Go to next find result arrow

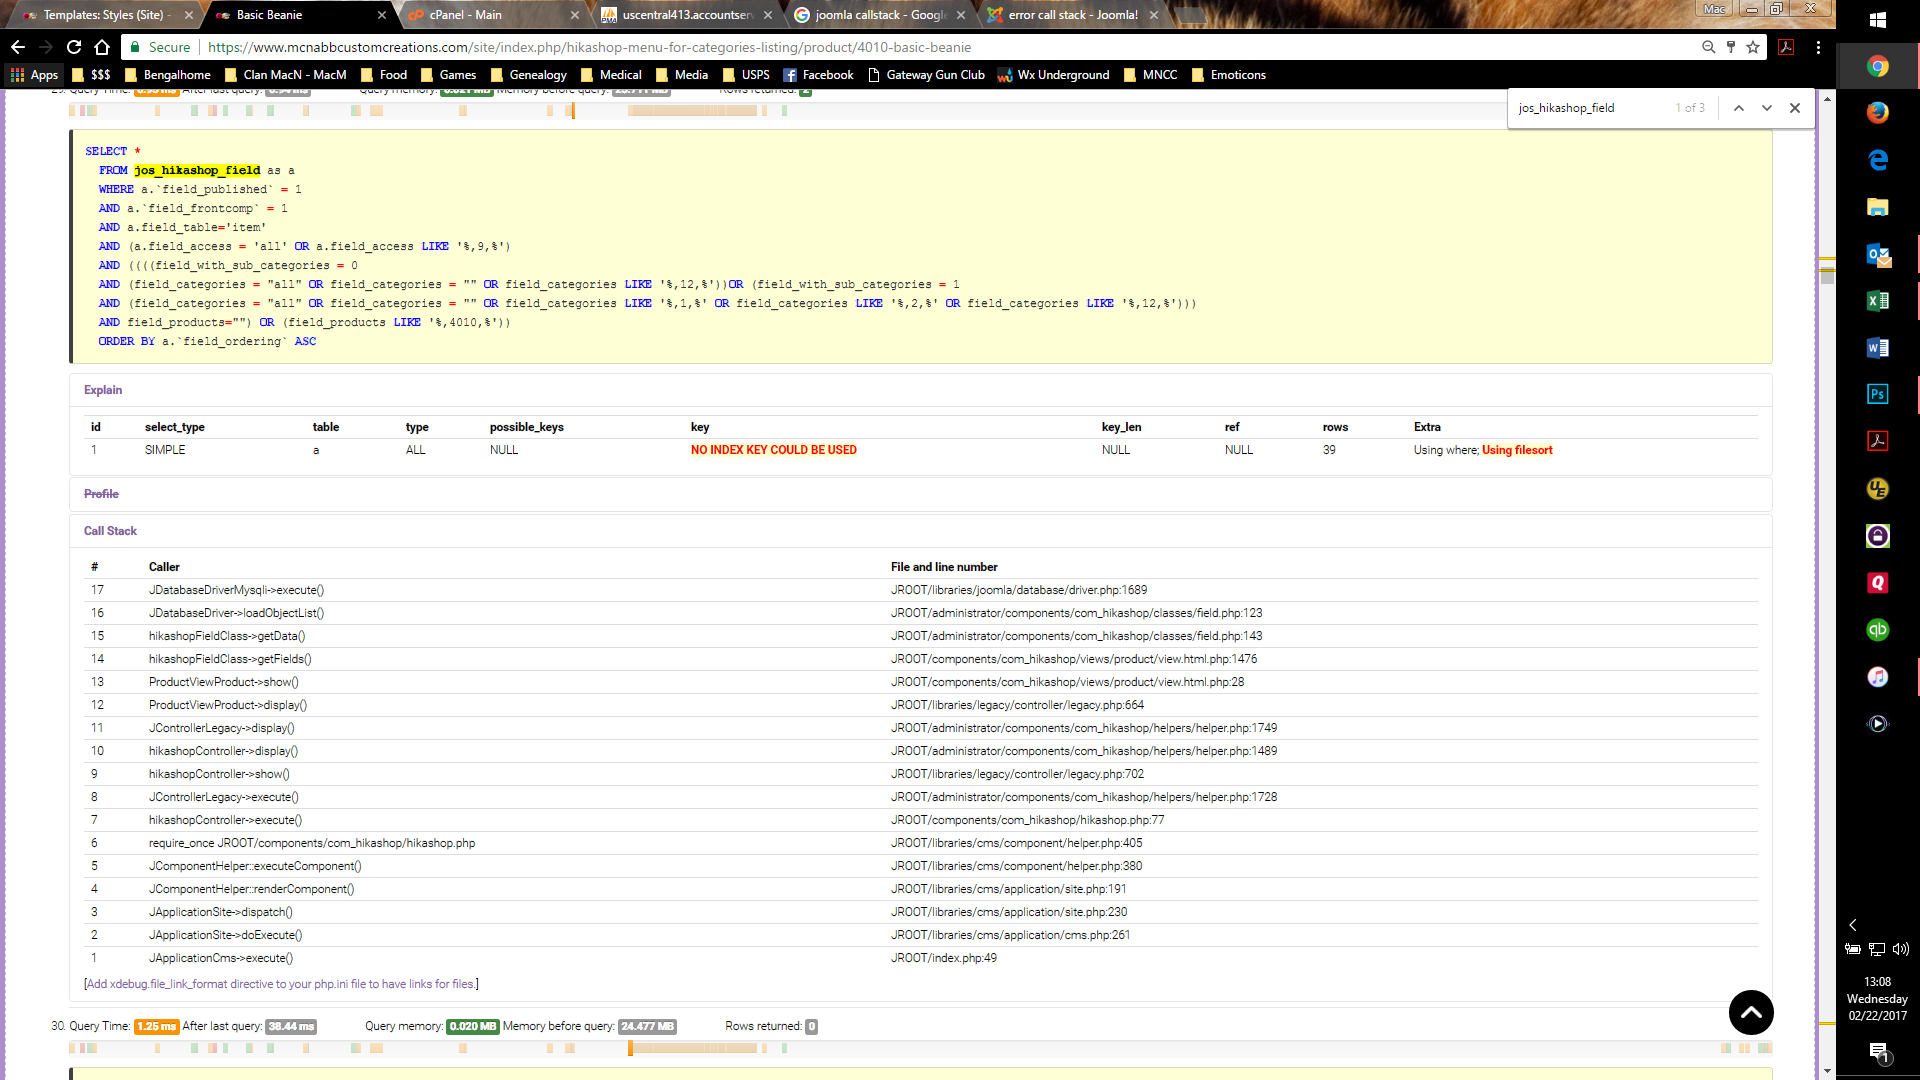[1767, 108]
